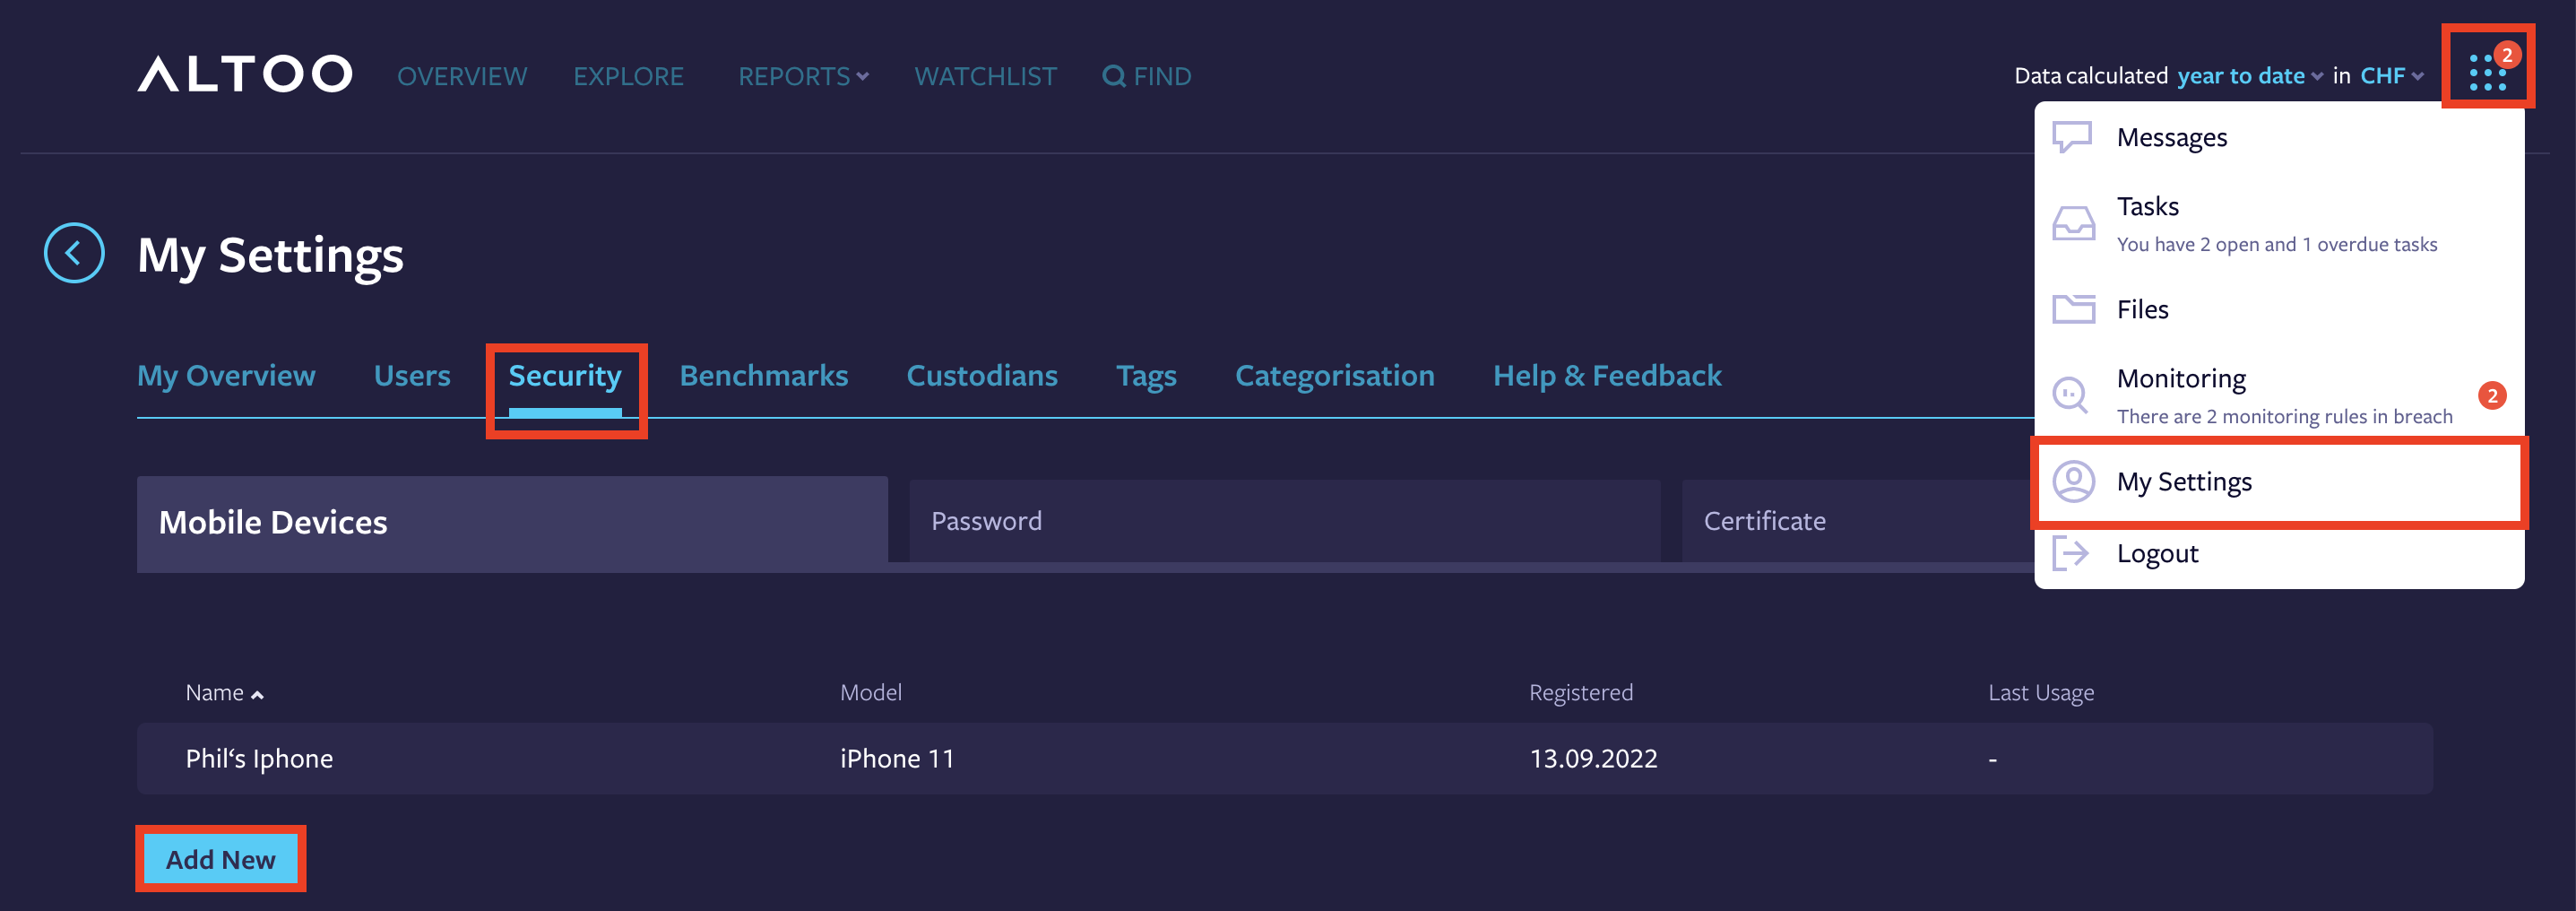Viewport: 2576px width, 911px height.
Task: Open the Custodians tab
Action: (x=982, y=376)
